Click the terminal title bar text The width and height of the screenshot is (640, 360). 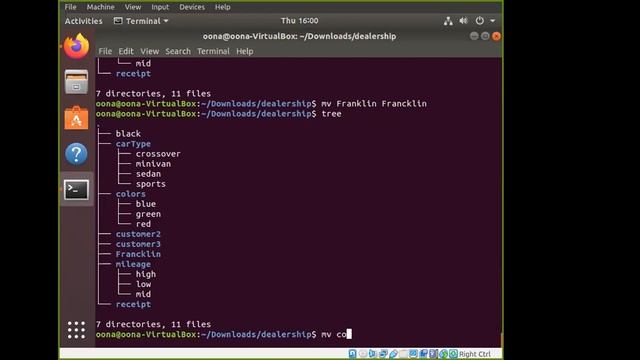[299, 36]
